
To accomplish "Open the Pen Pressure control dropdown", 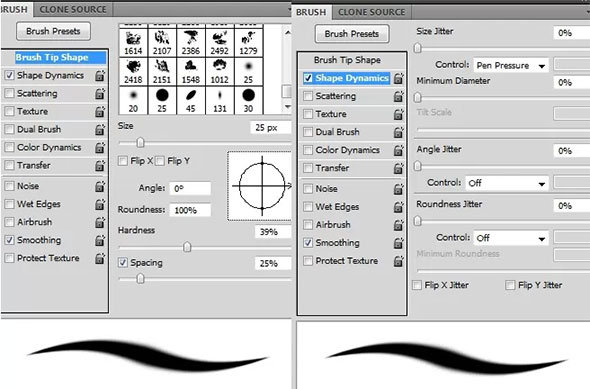I will tap(510, 65).
